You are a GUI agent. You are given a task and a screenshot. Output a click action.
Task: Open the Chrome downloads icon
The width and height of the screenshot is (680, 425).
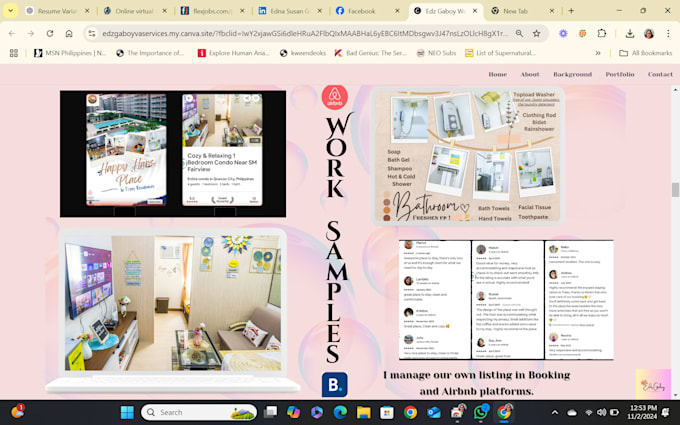[x=630, y=33]
